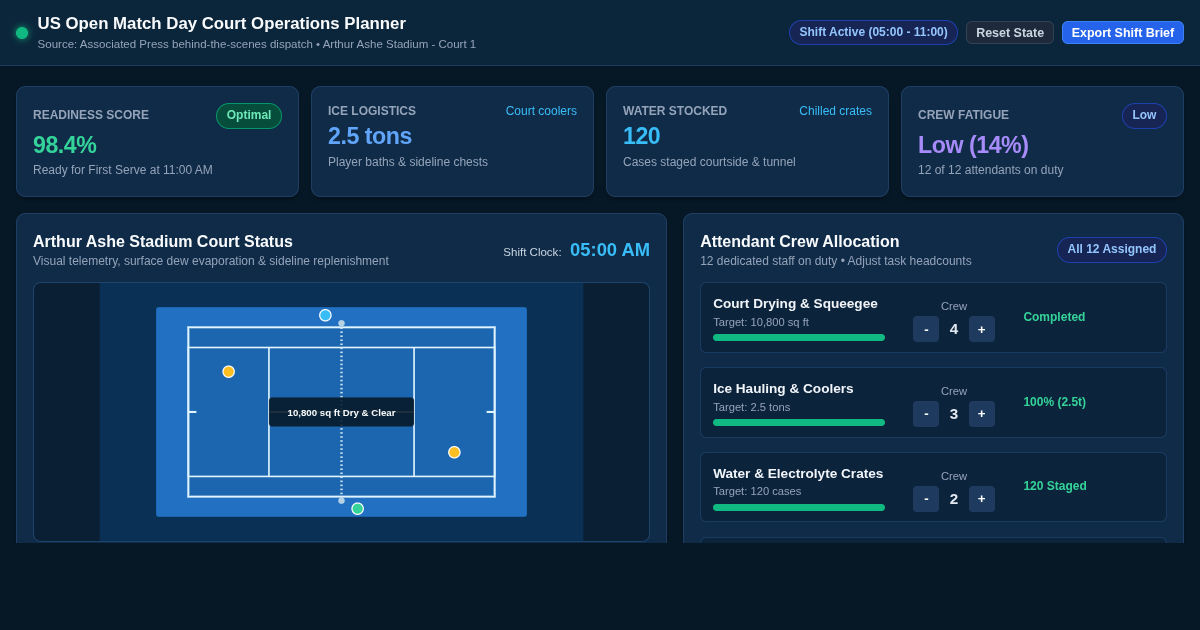Select the yellow attendant marker on left court
Image resolution: width=1200 pixels, height=630 pixels.
pyautogui.click(x=228, y=372)
